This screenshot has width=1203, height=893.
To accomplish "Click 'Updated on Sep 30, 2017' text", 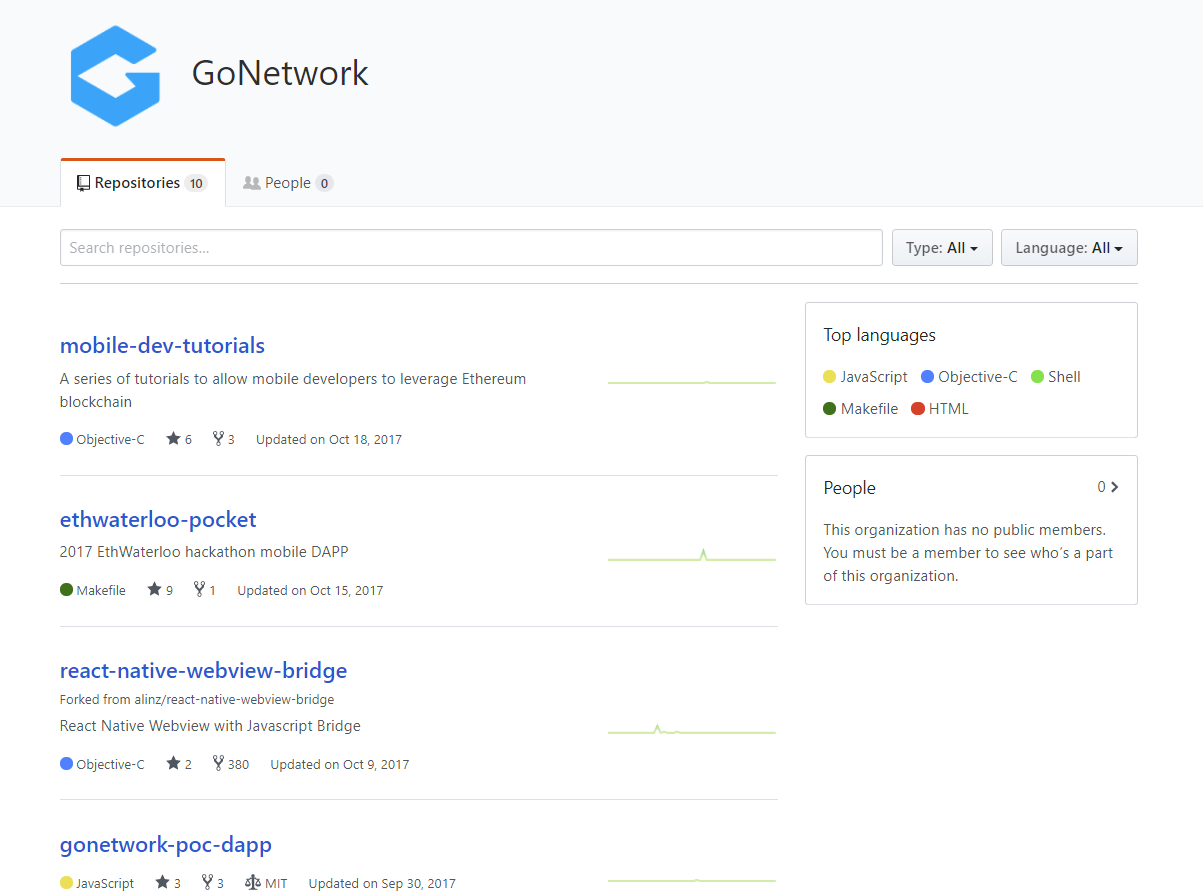I will 382,883.
